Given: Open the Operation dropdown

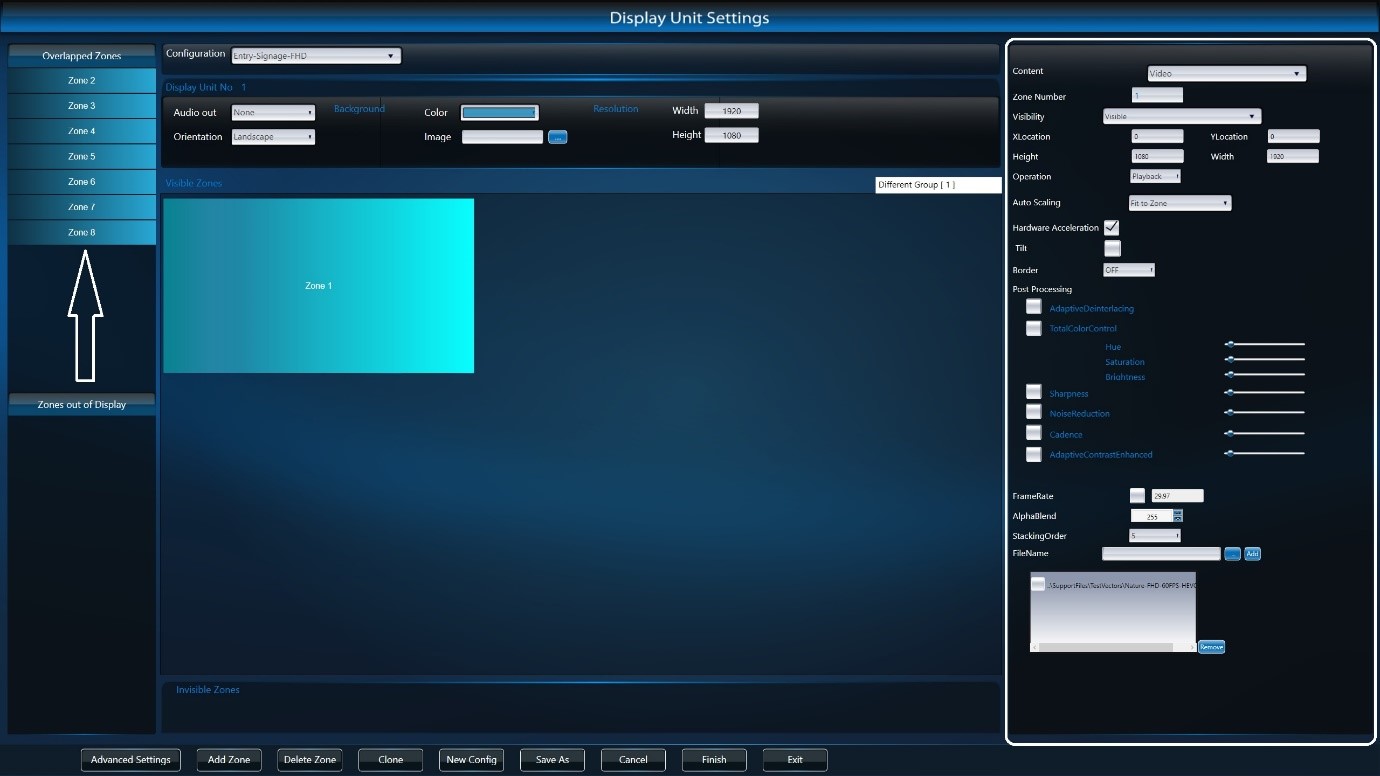Looking at the screenshot, I should (x=1155, y=176).
